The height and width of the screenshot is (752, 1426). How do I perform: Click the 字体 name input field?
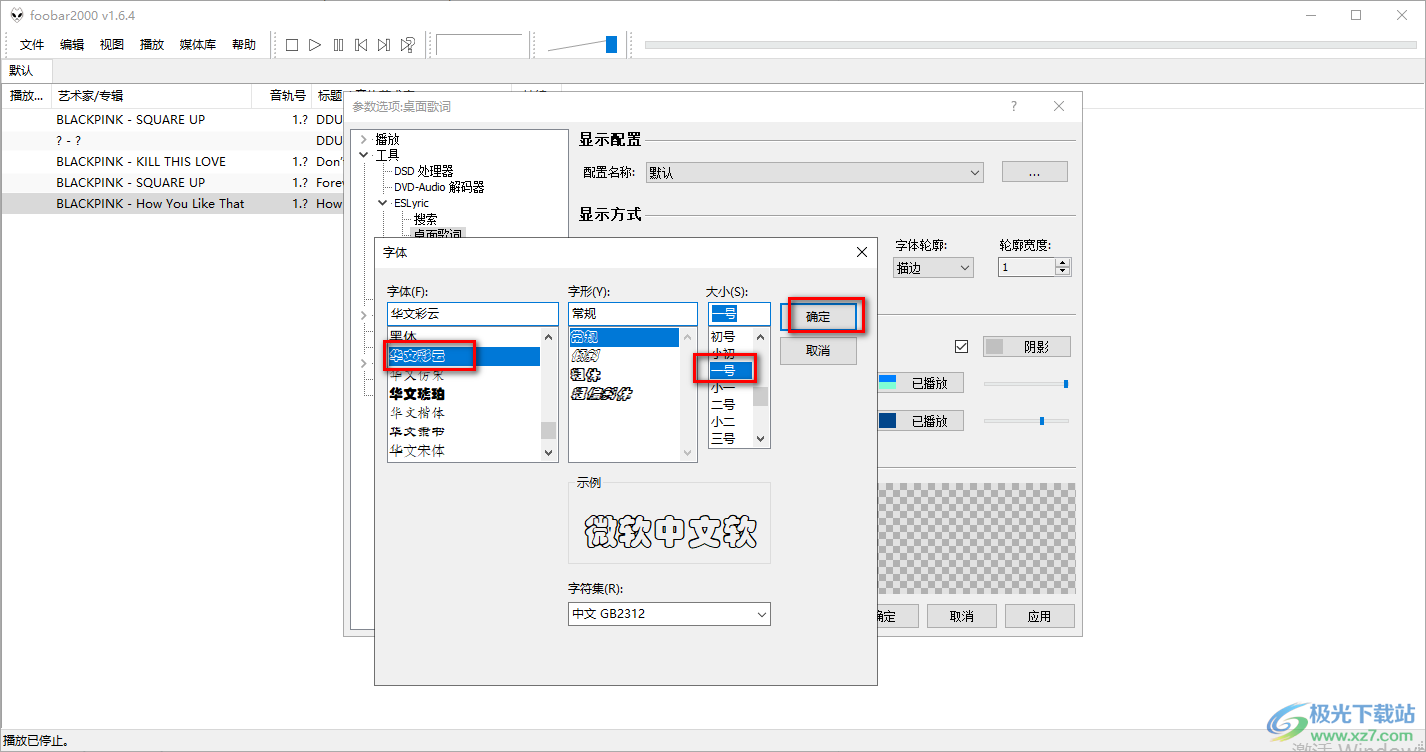(473, 313)
